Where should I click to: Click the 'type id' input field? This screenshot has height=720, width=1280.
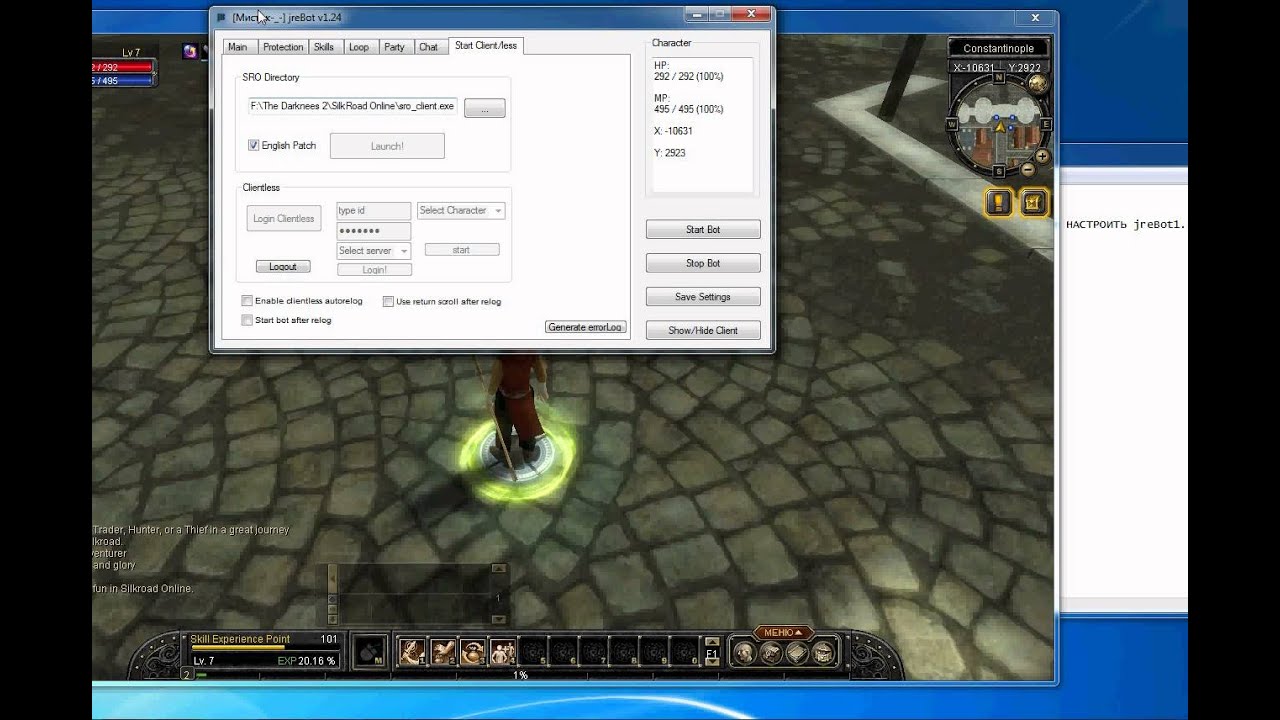tap(374, 211)
